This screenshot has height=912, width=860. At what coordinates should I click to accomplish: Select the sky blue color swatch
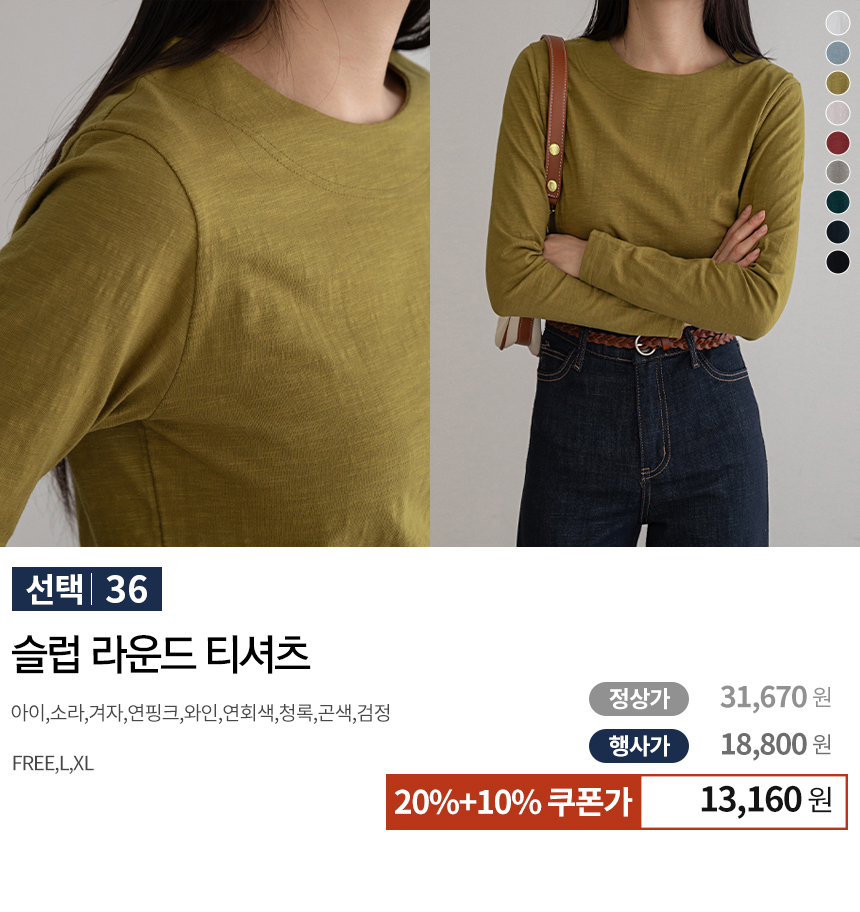[838, 53]
